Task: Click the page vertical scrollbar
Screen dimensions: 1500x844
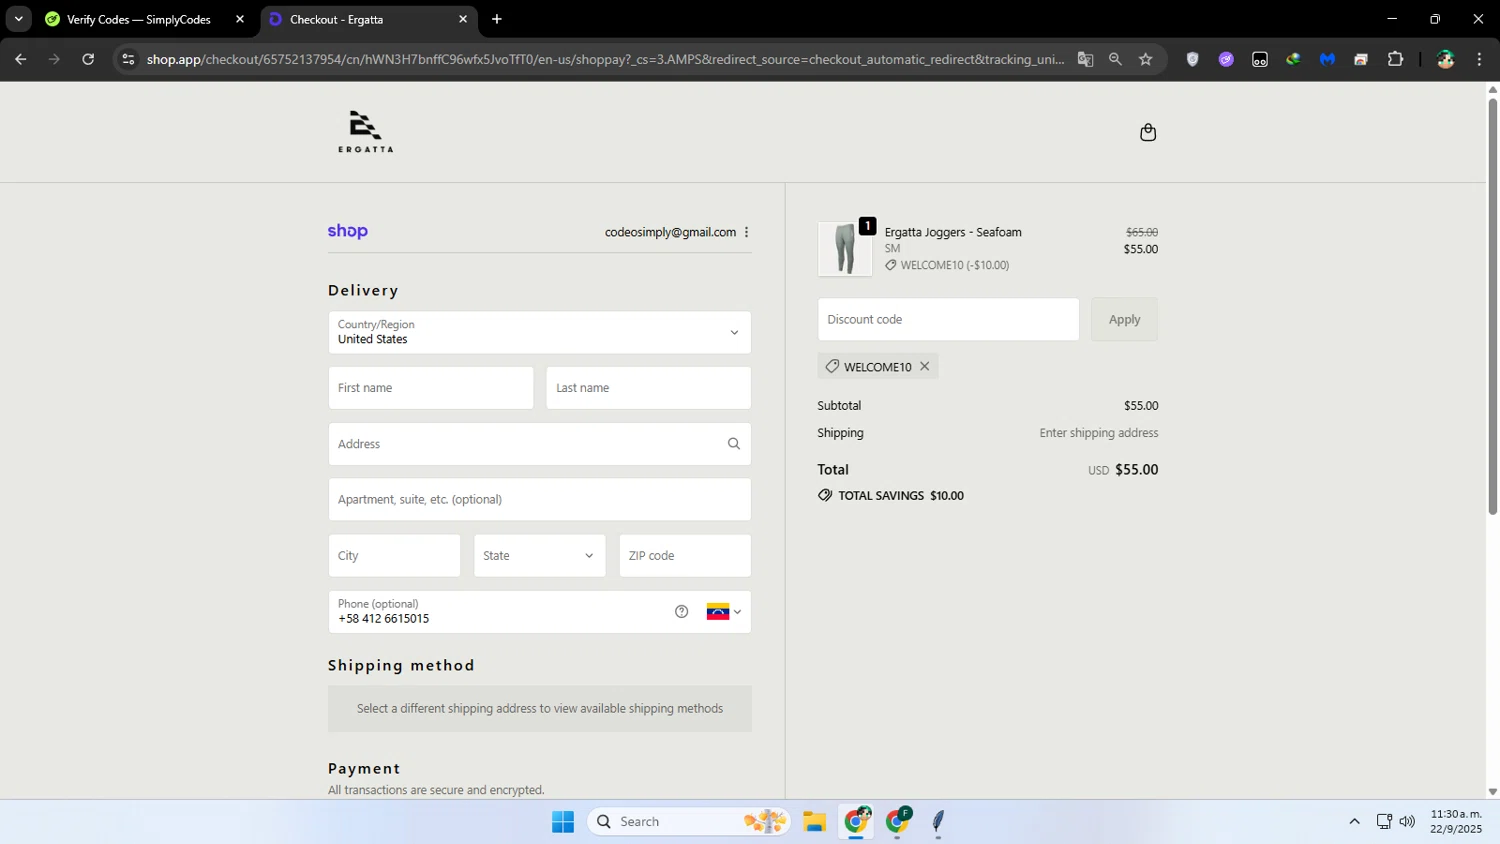Action: tap(1492, 305)
